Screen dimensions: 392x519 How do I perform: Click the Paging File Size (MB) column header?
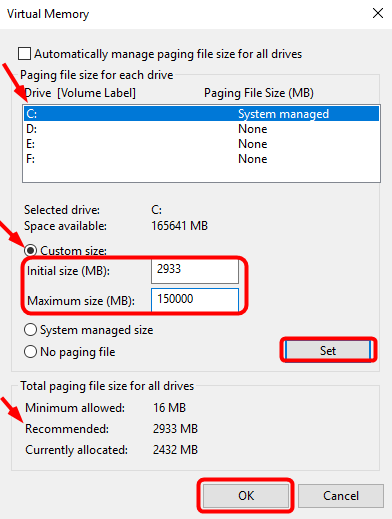click(259, 93)
